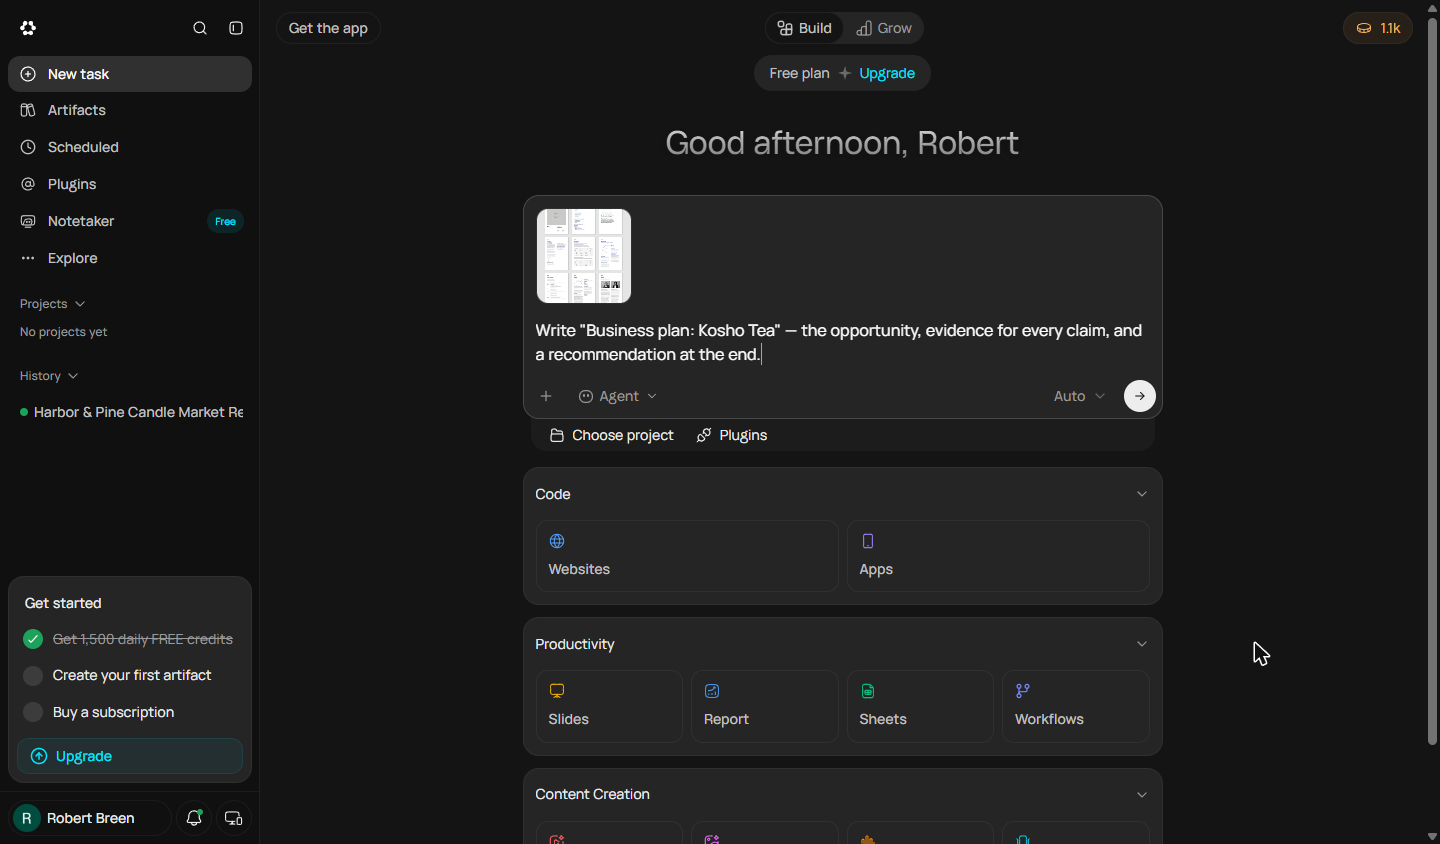The image size is (1440, 844).
Task: Collapse sidebar using the panel icon
Action: 236,28
